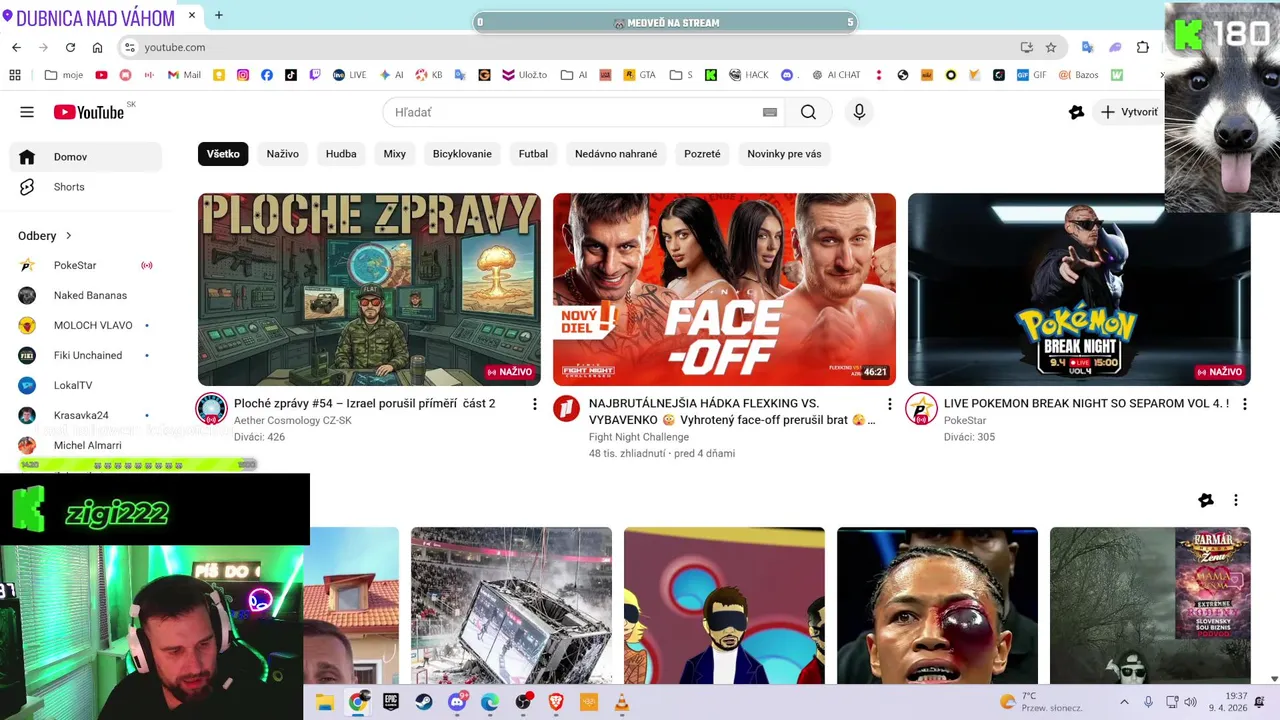Select the Naživo filter chip

283,154
